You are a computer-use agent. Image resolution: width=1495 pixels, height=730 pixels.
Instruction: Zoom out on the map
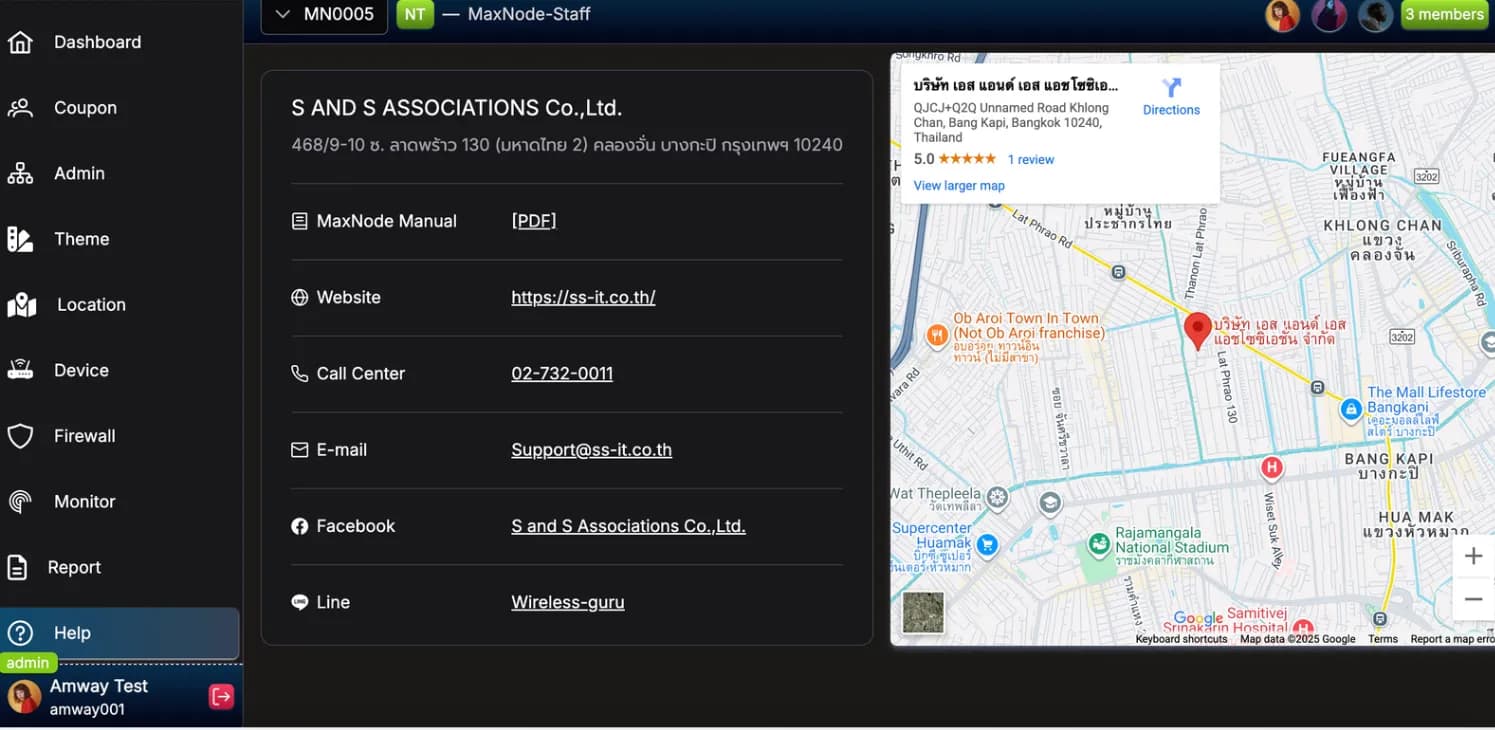pyautogui.click(x=1473, y=600)
